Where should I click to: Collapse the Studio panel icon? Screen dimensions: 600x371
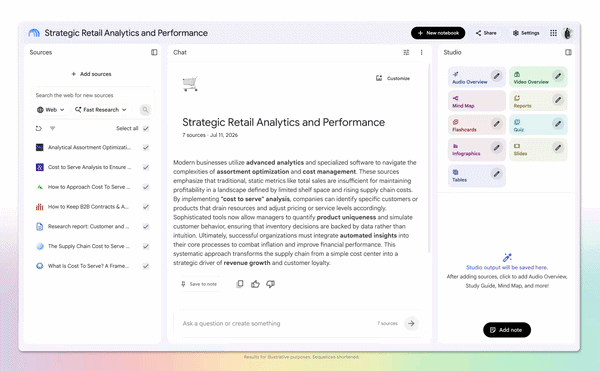tap(568, 52)
